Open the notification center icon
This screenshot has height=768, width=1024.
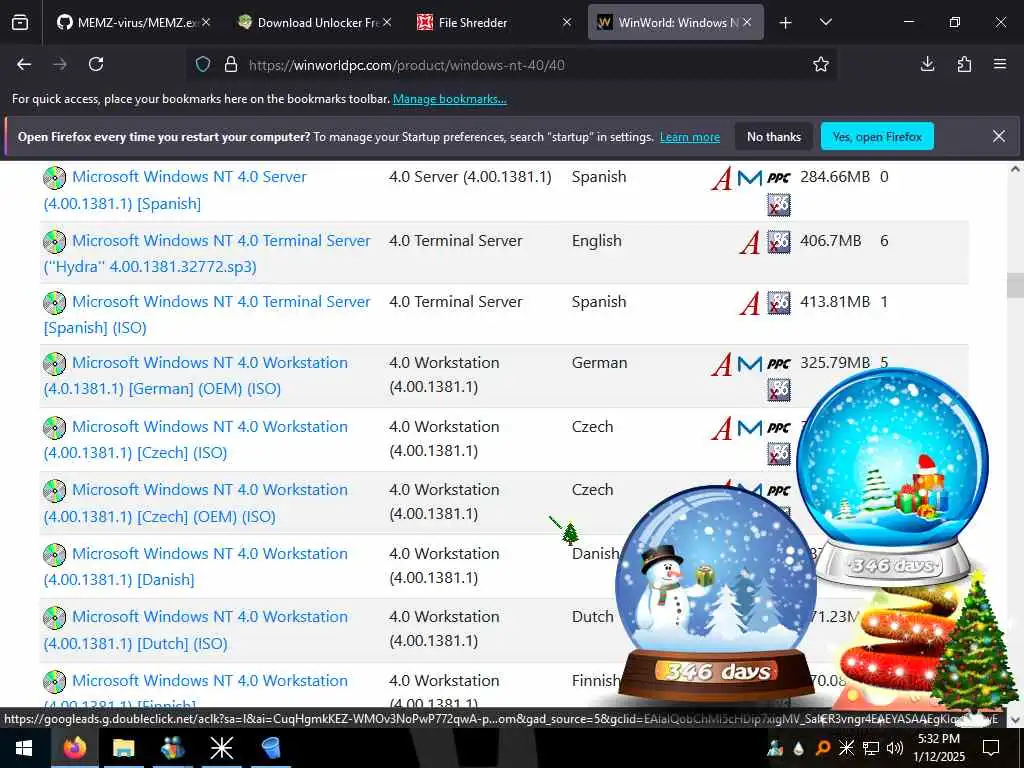[x=991, y=748]
